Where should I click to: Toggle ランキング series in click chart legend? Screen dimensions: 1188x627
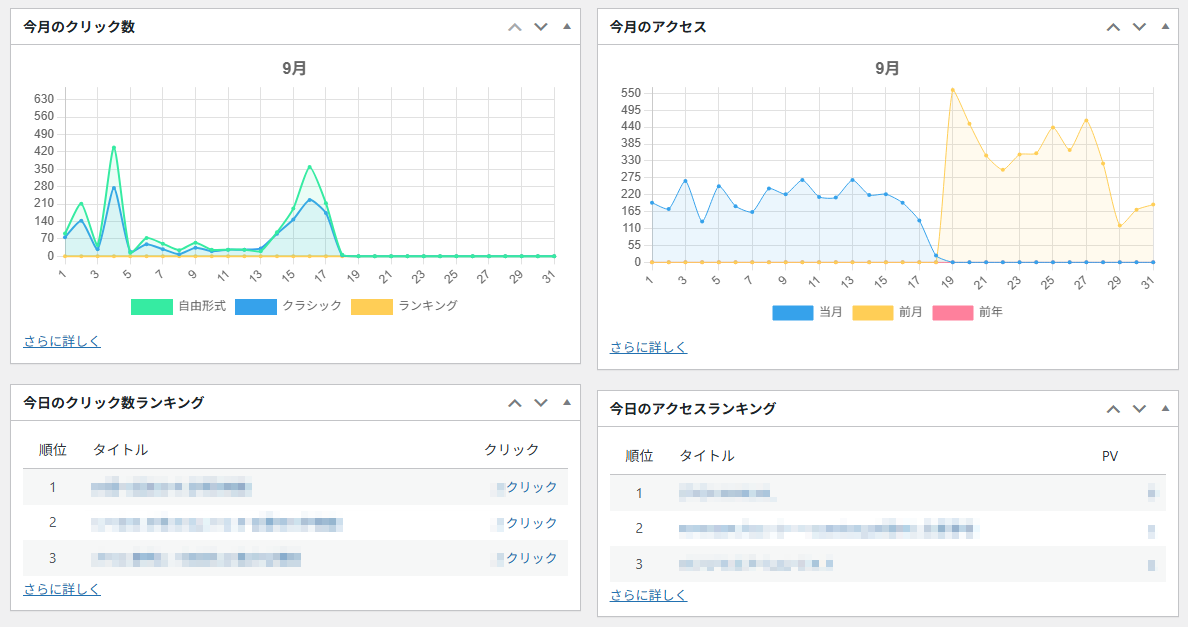coord(371,306)
